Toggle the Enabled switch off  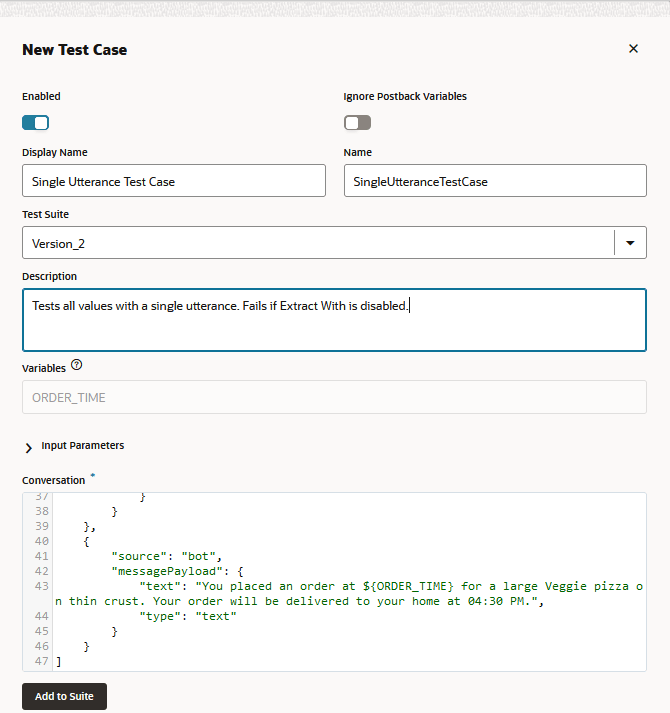(x=35, y=123)
